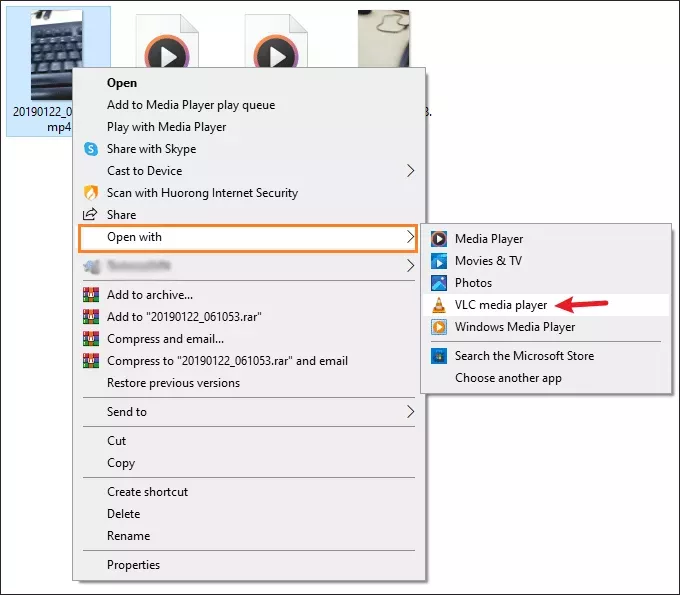The height and width of the screenshot is (595, 680).
Task: Choose Add to "20190122_061053.rar"
Action: (248, 317)
